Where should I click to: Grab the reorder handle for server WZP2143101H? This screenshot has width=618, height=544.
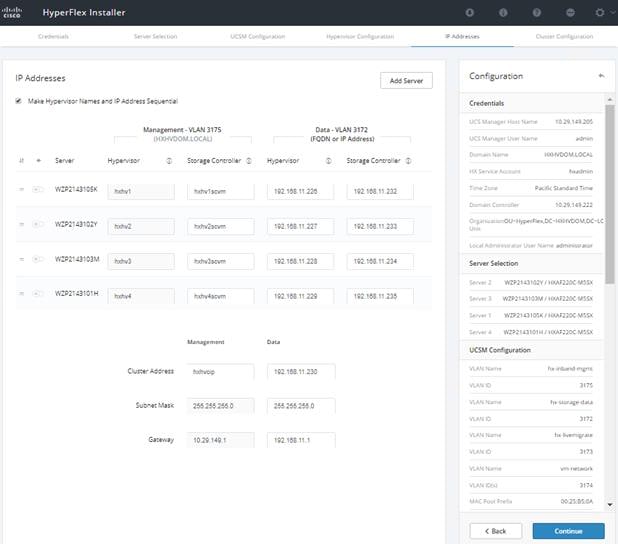point(22,294)
